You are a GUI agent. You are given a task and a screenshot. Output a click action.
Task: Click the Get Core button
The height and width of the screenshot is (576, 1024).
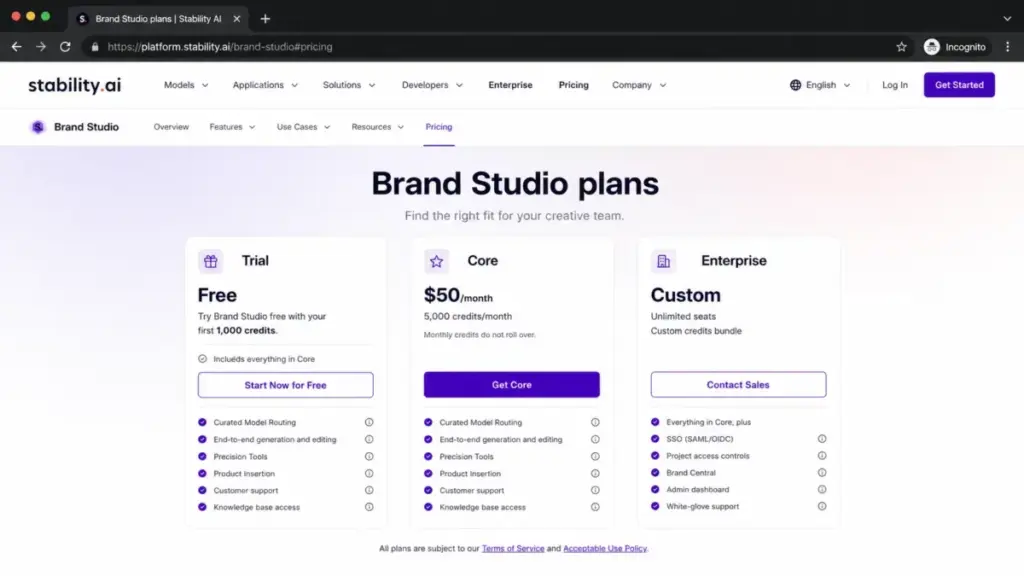tap(511, 385)
